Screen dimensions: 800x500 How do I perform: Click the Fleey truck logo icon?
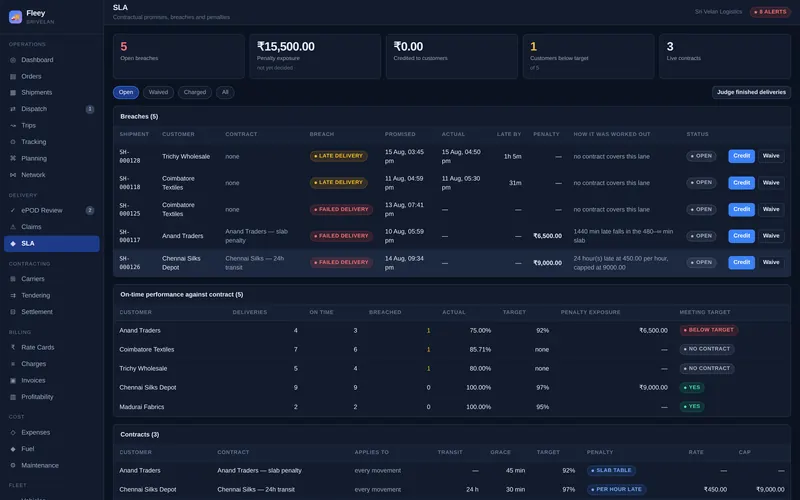(x=15, y=17)
